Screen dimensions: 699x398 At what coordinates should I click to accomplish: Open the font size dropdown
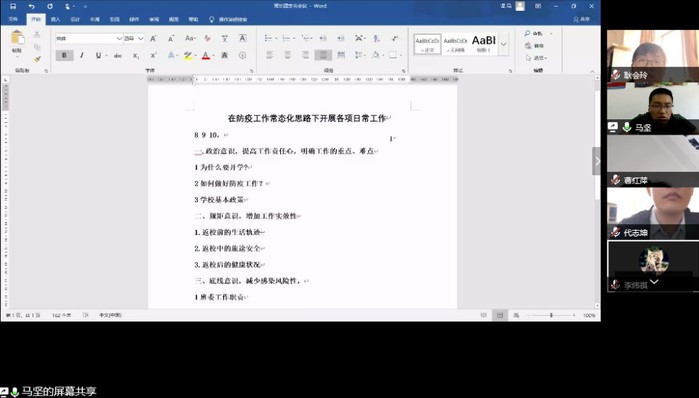point(140,39)
